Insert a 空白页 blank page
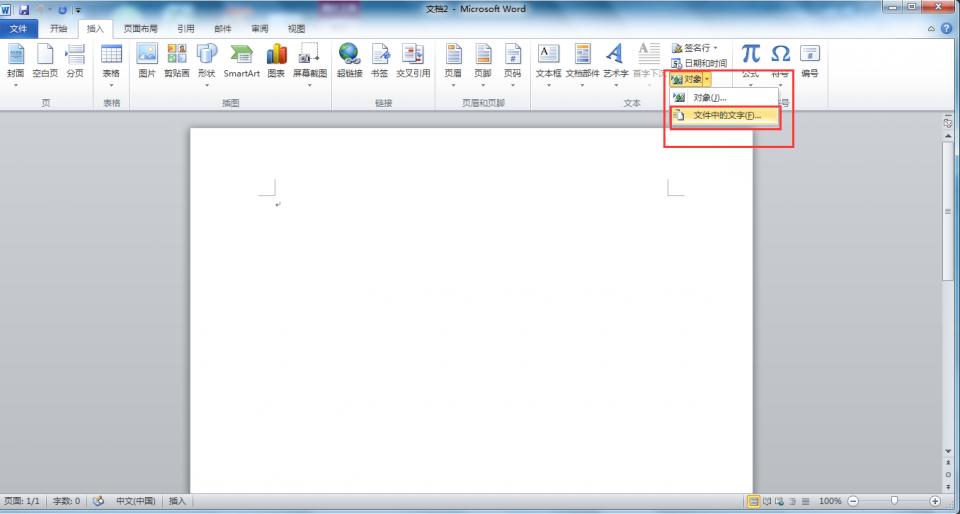960x514 pixels. coord(45,60)
